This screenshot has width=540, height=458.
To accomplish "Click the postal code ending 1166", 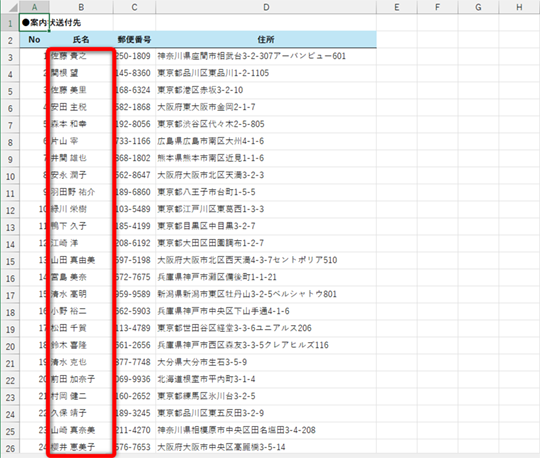I will coord(134,142).
